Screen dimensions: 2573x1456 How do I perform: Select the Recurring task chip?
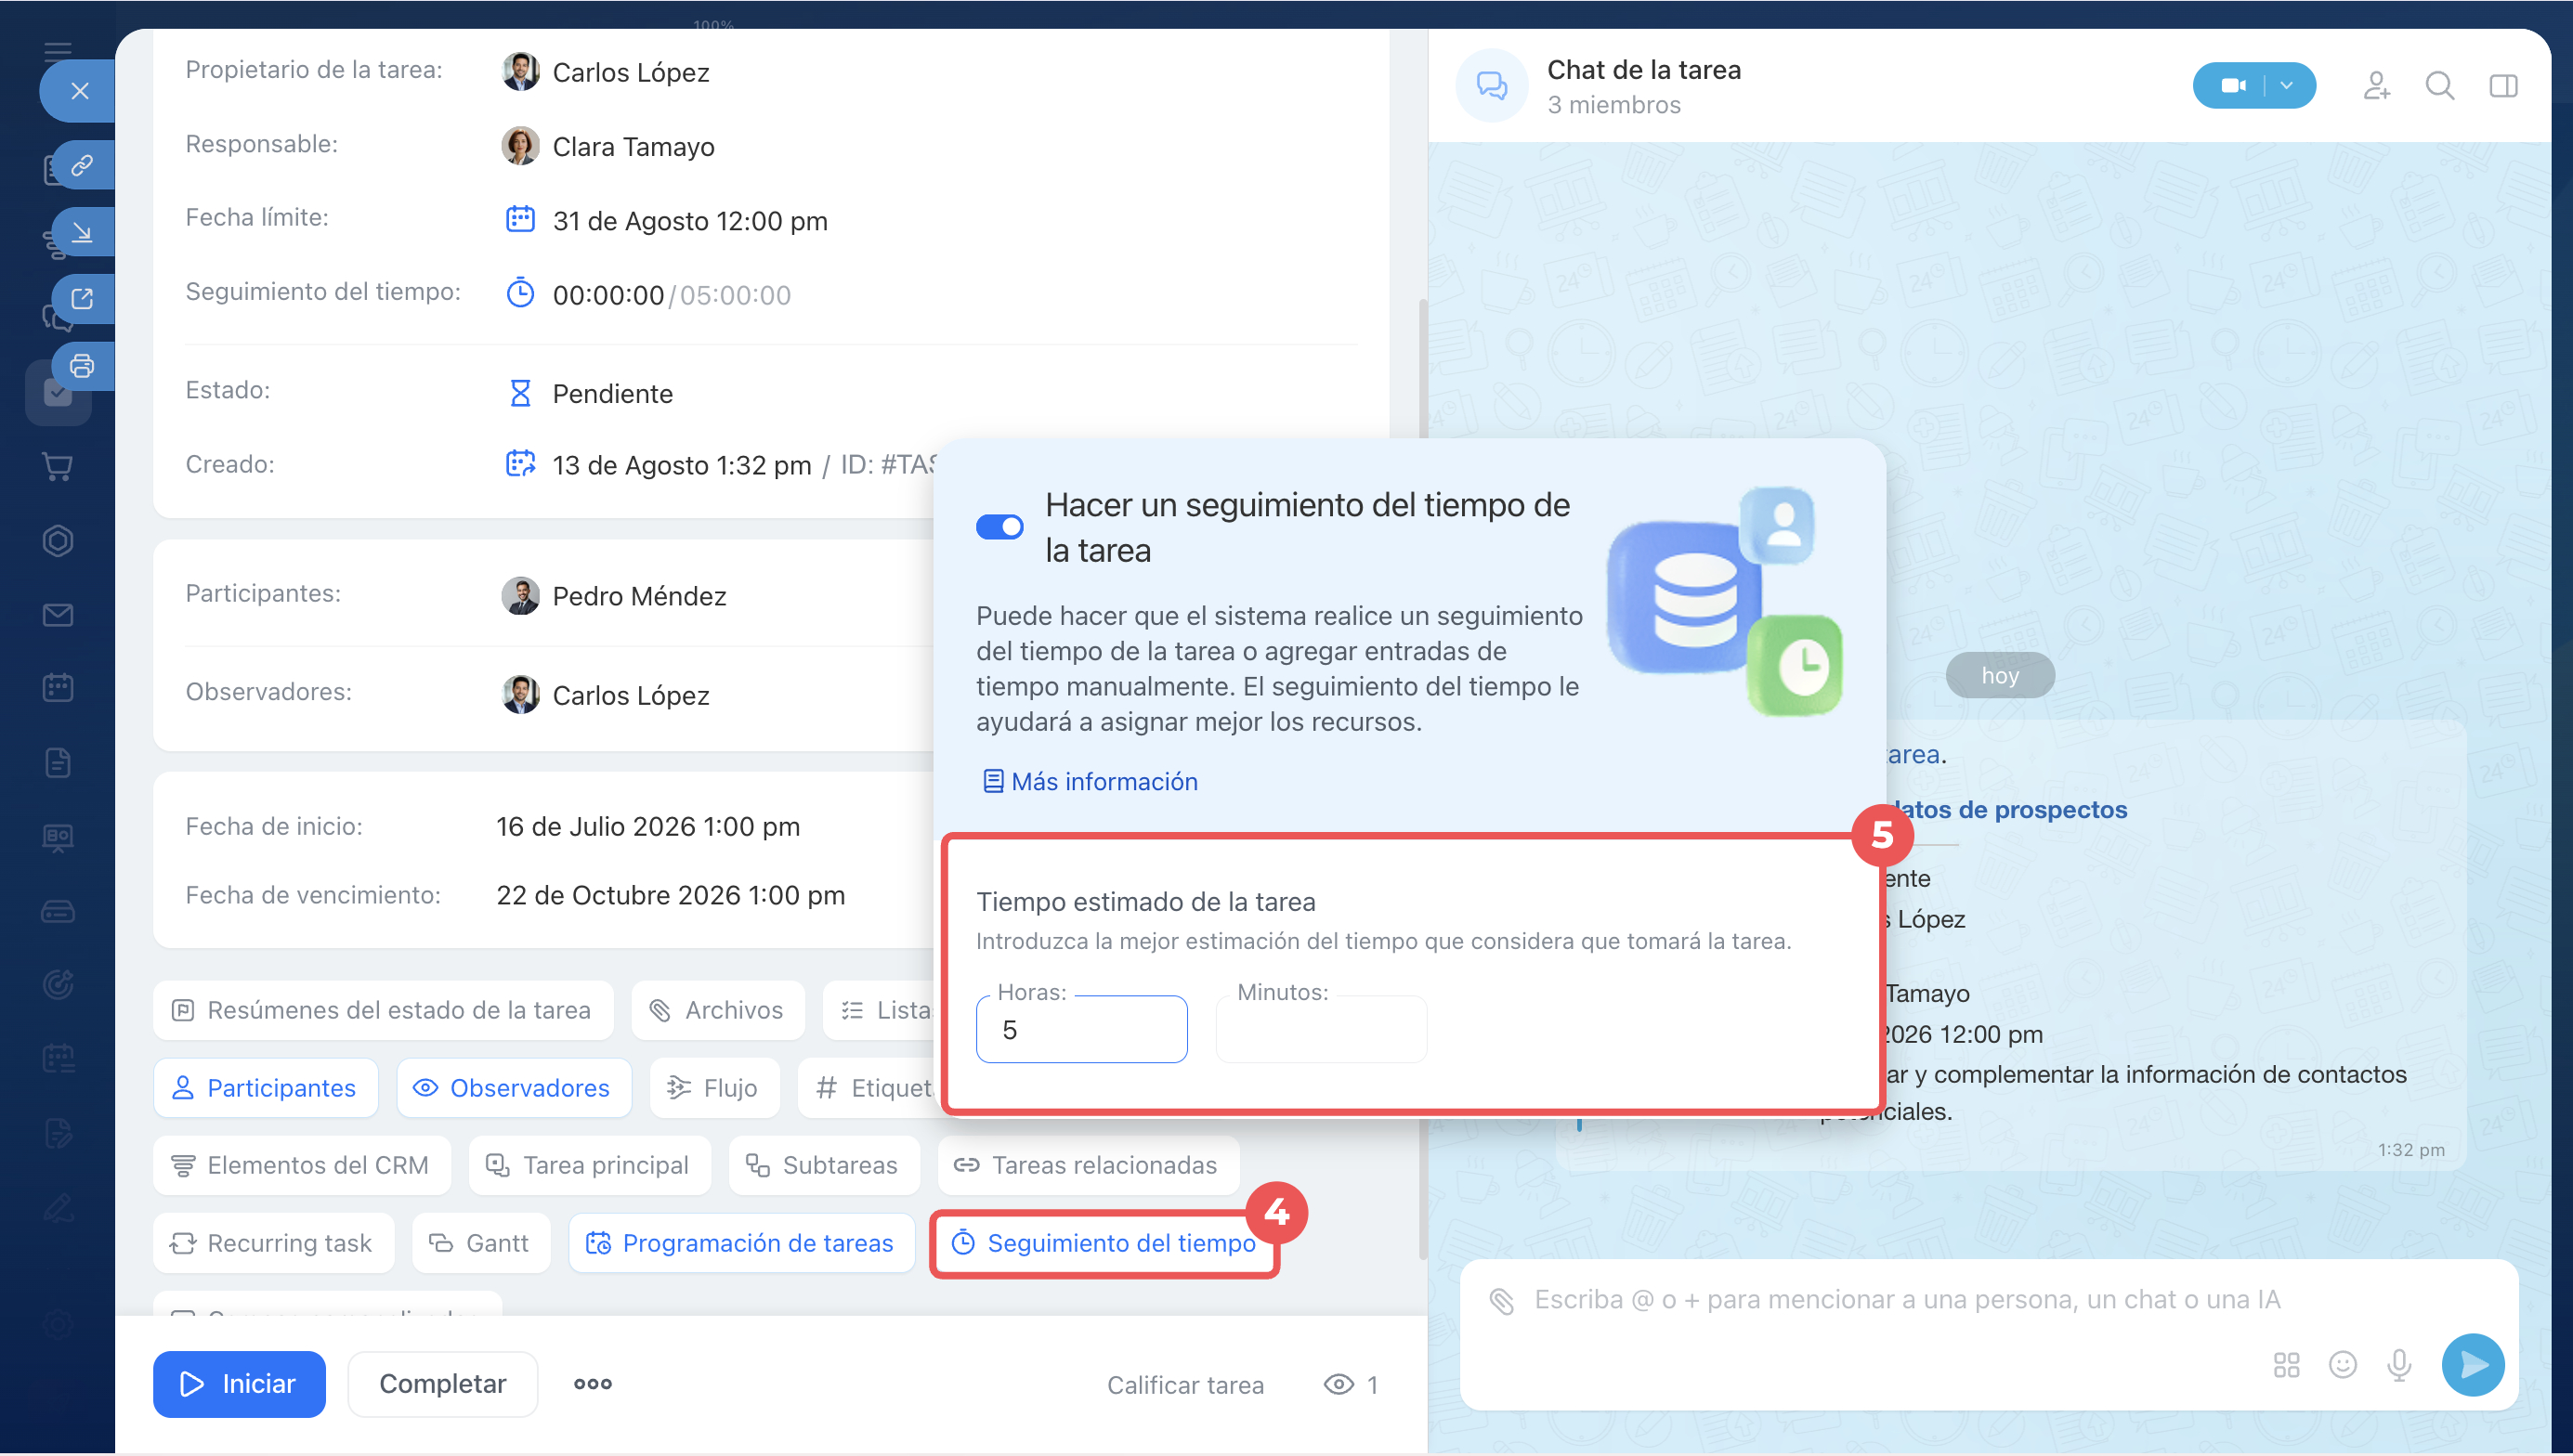(273, 1243)
